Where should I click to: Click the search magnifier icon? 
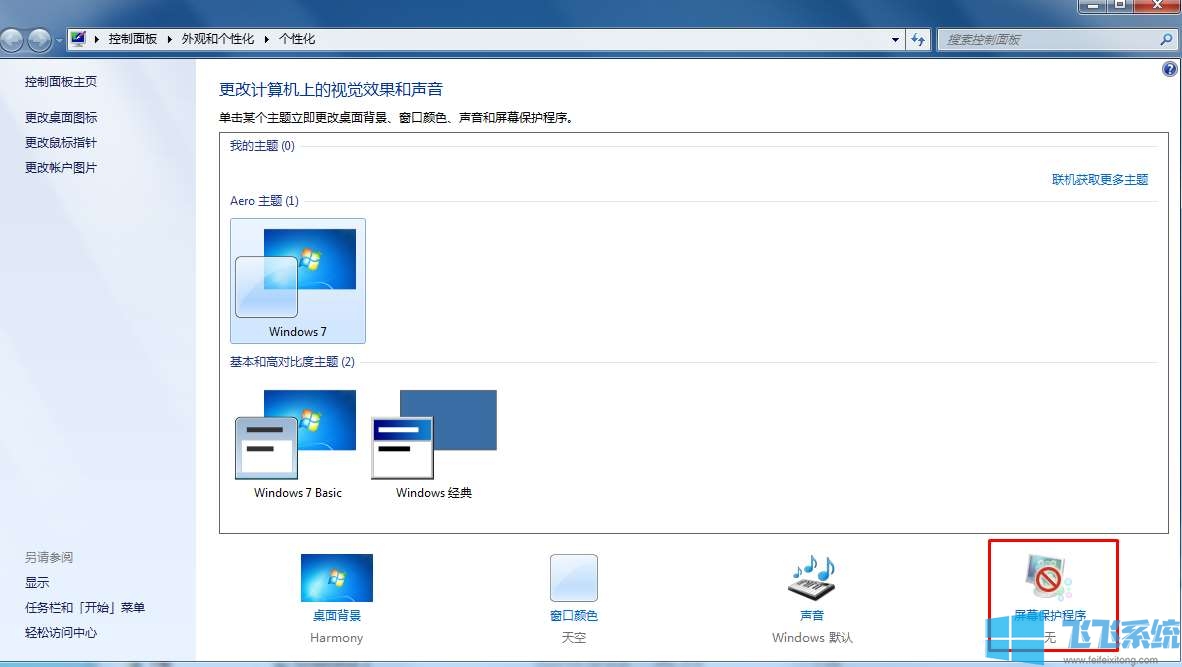(x=1166, y=40)
